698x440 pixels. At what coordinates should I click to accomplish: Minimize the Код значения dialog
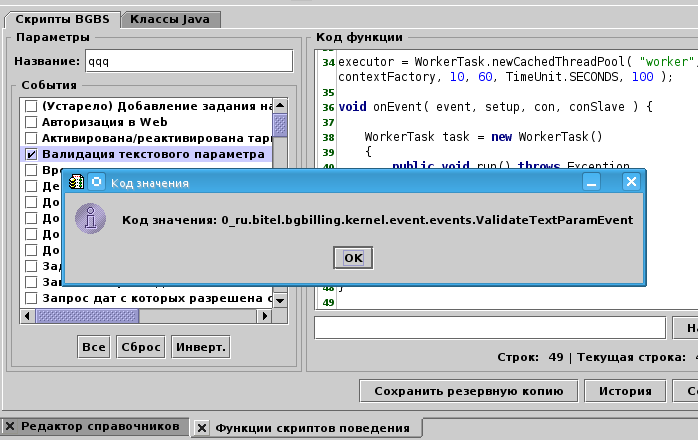pyautogui.click(x=592, y=182)
